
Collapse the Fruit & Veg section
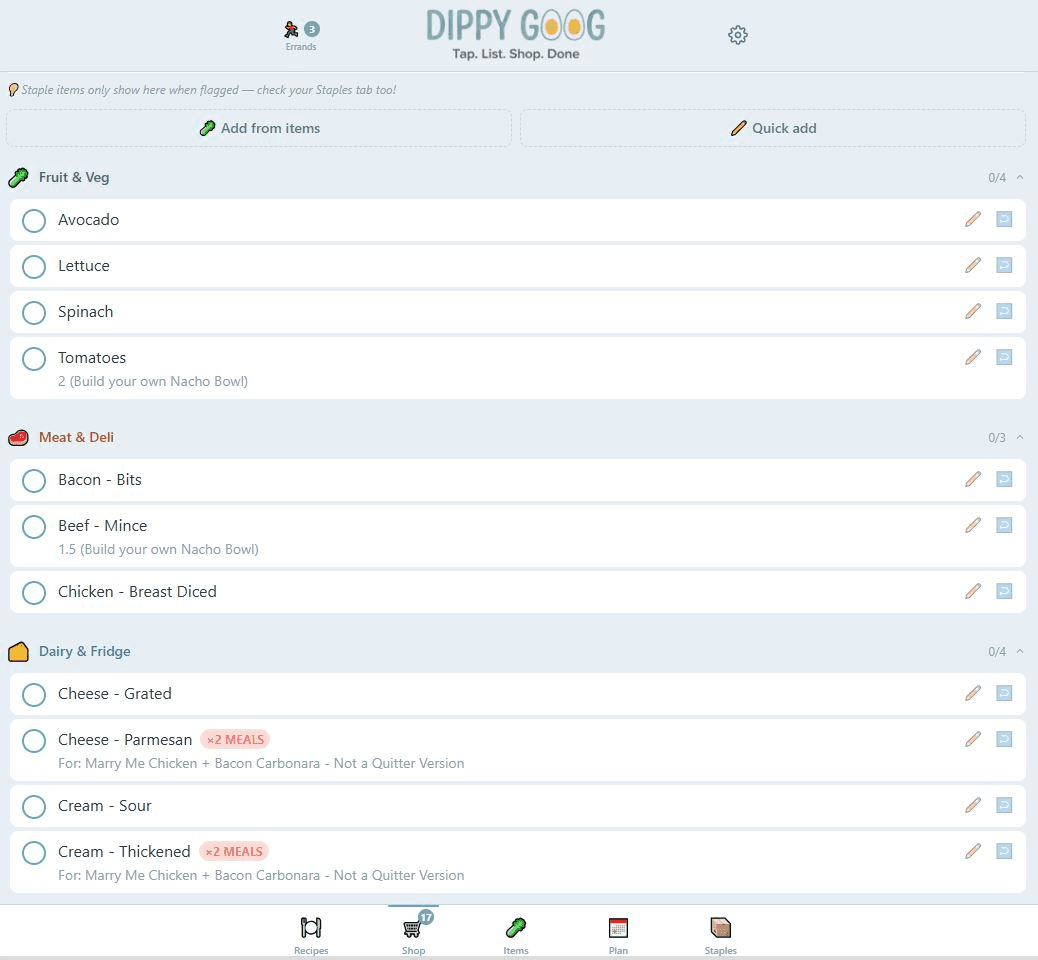(x=1020, y=177)
